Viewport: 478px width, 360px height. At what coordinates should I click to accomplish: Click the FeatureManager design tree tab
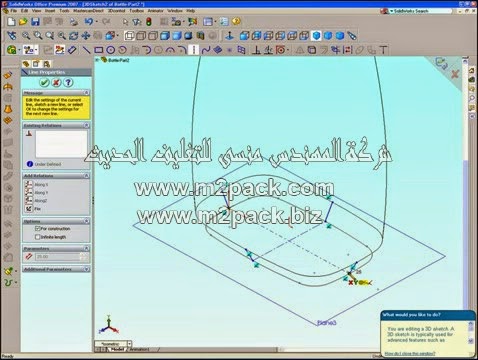pyautogui.click(x=26, y=64)
